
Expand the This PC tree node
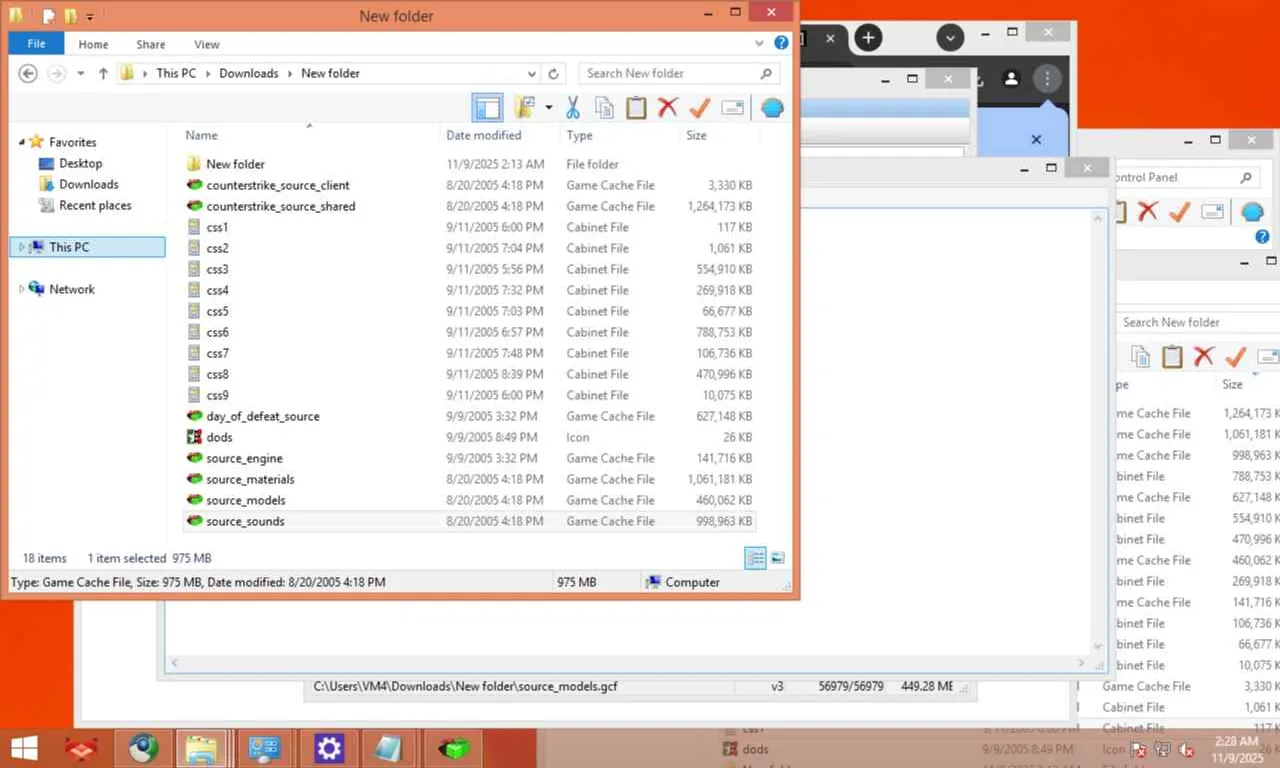(22, 247)
